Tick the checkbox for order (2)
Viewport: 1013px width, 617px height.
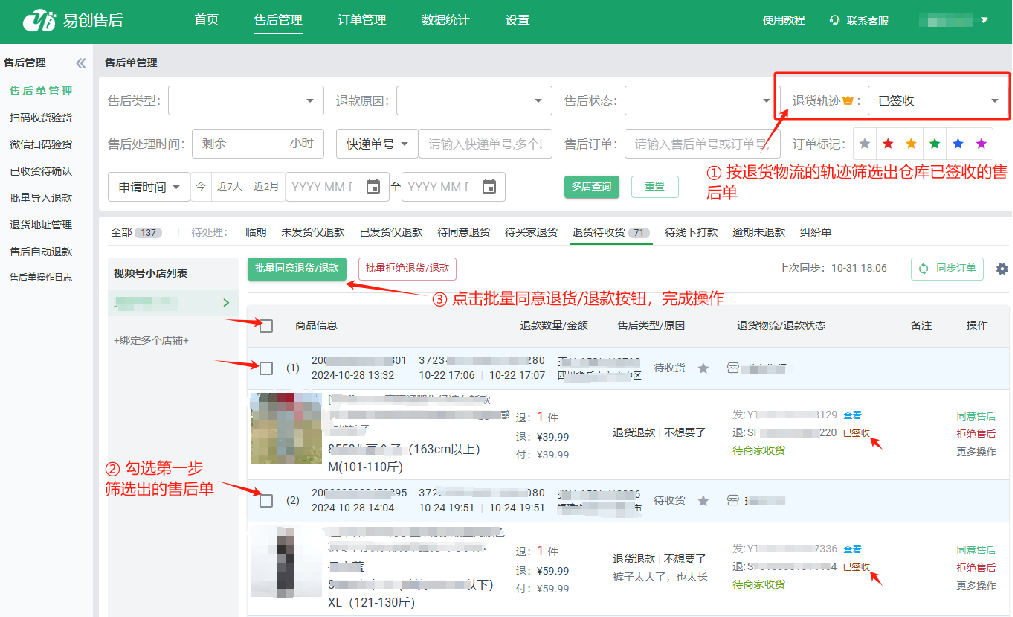[266, 500]
